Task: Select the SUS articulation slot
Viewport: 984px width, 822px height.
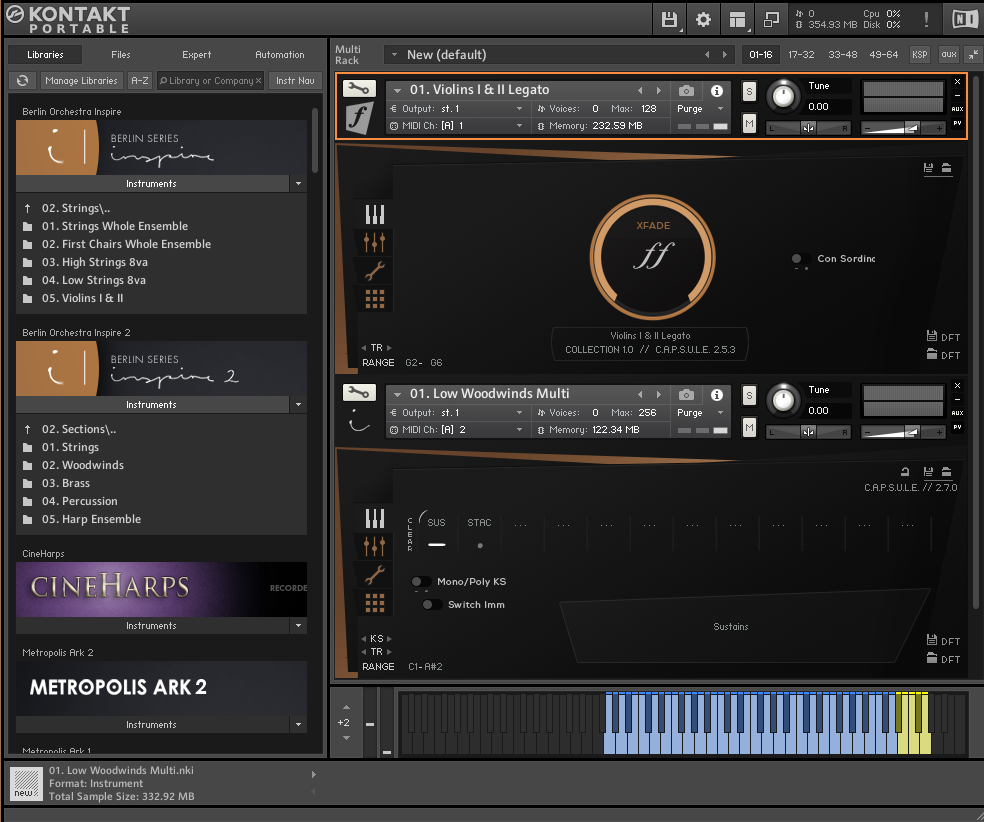Action: (x=437, y=533)
